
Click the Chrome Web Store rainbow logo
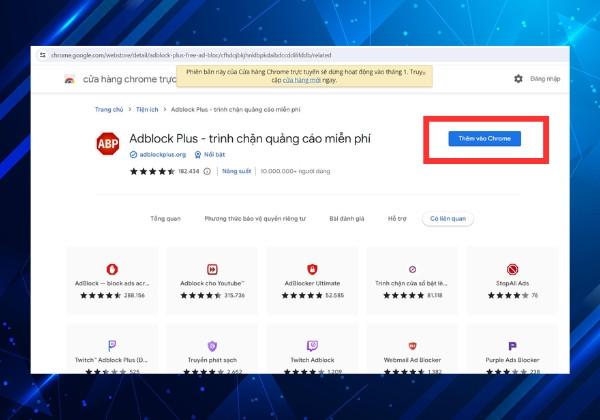pos(69,80)
